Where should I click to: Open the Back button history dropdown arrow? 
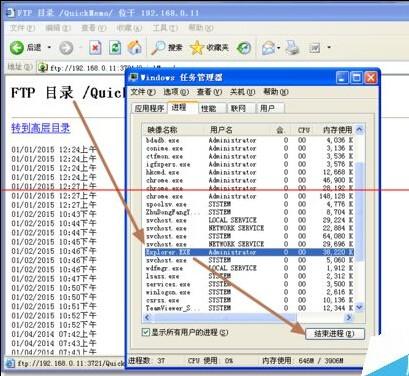(49, 48)
